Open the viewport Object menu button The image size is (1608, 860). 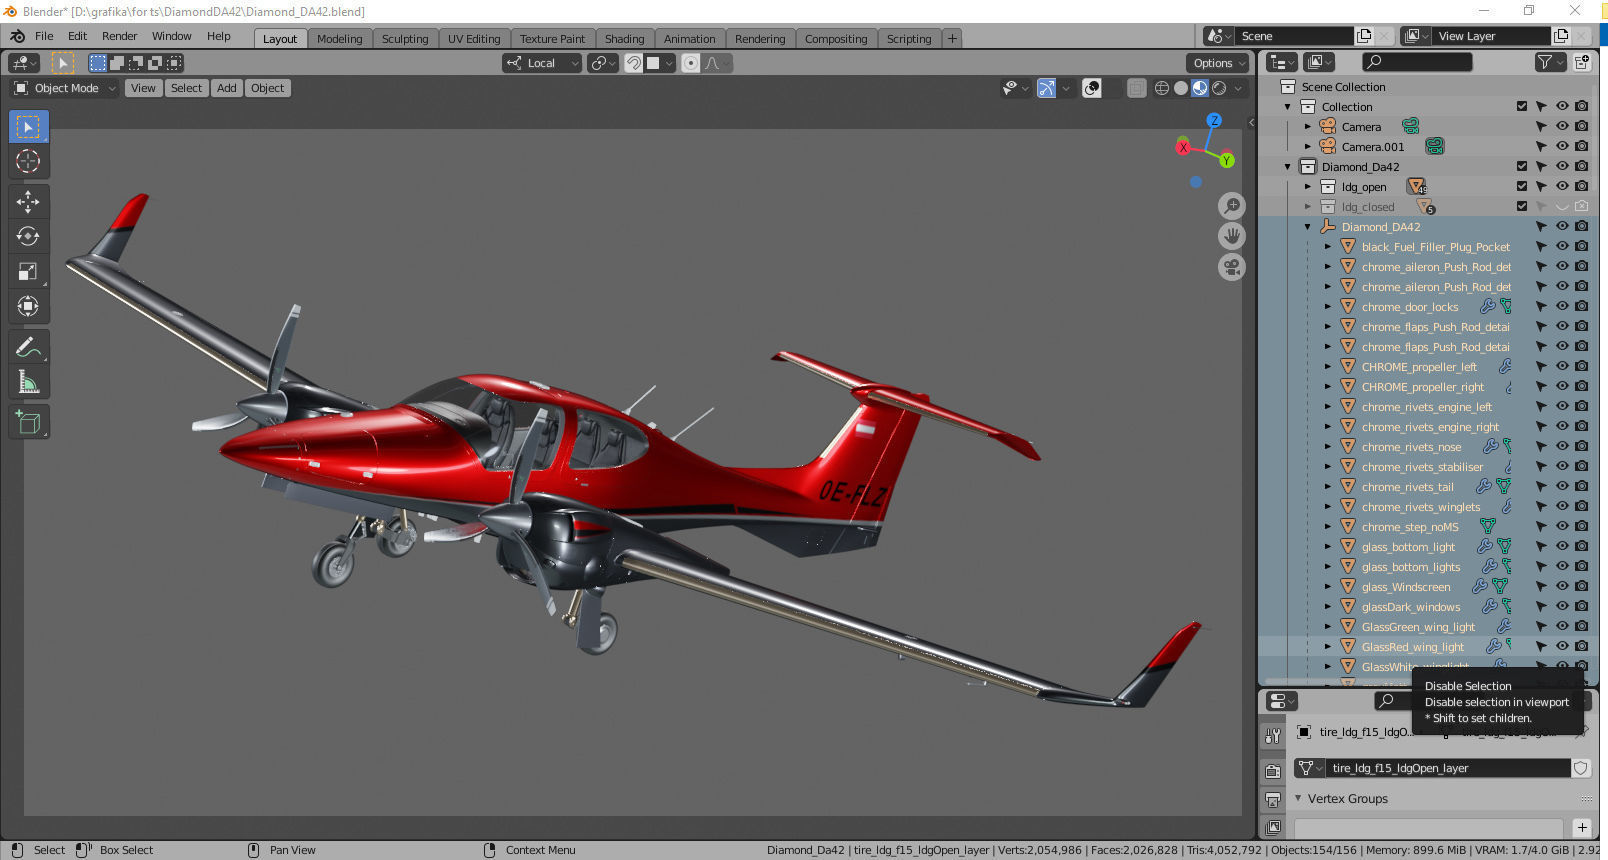coord(267,88)
